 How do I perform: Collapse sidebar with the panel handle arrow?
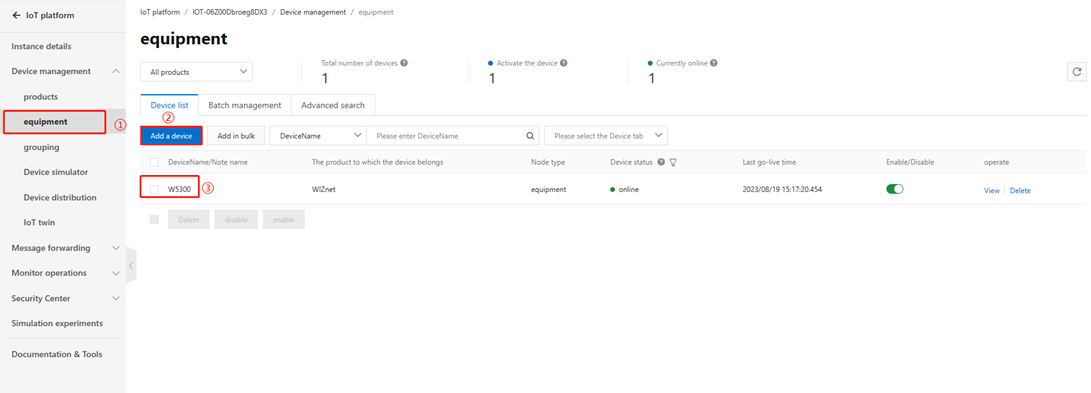coord(131,266)
